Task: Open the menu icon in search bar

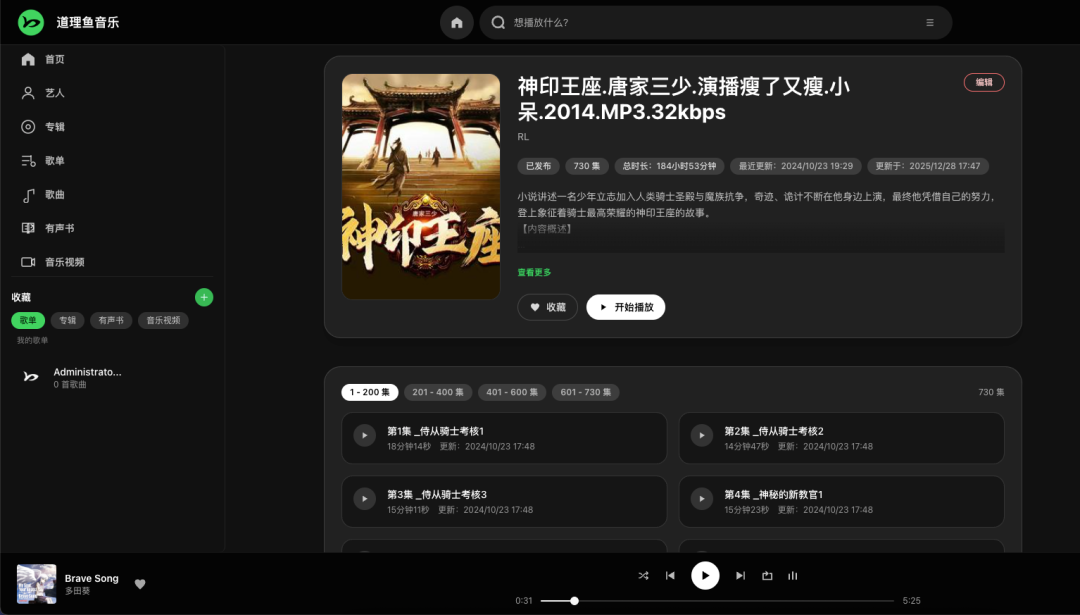Action: tap(930, 23)
